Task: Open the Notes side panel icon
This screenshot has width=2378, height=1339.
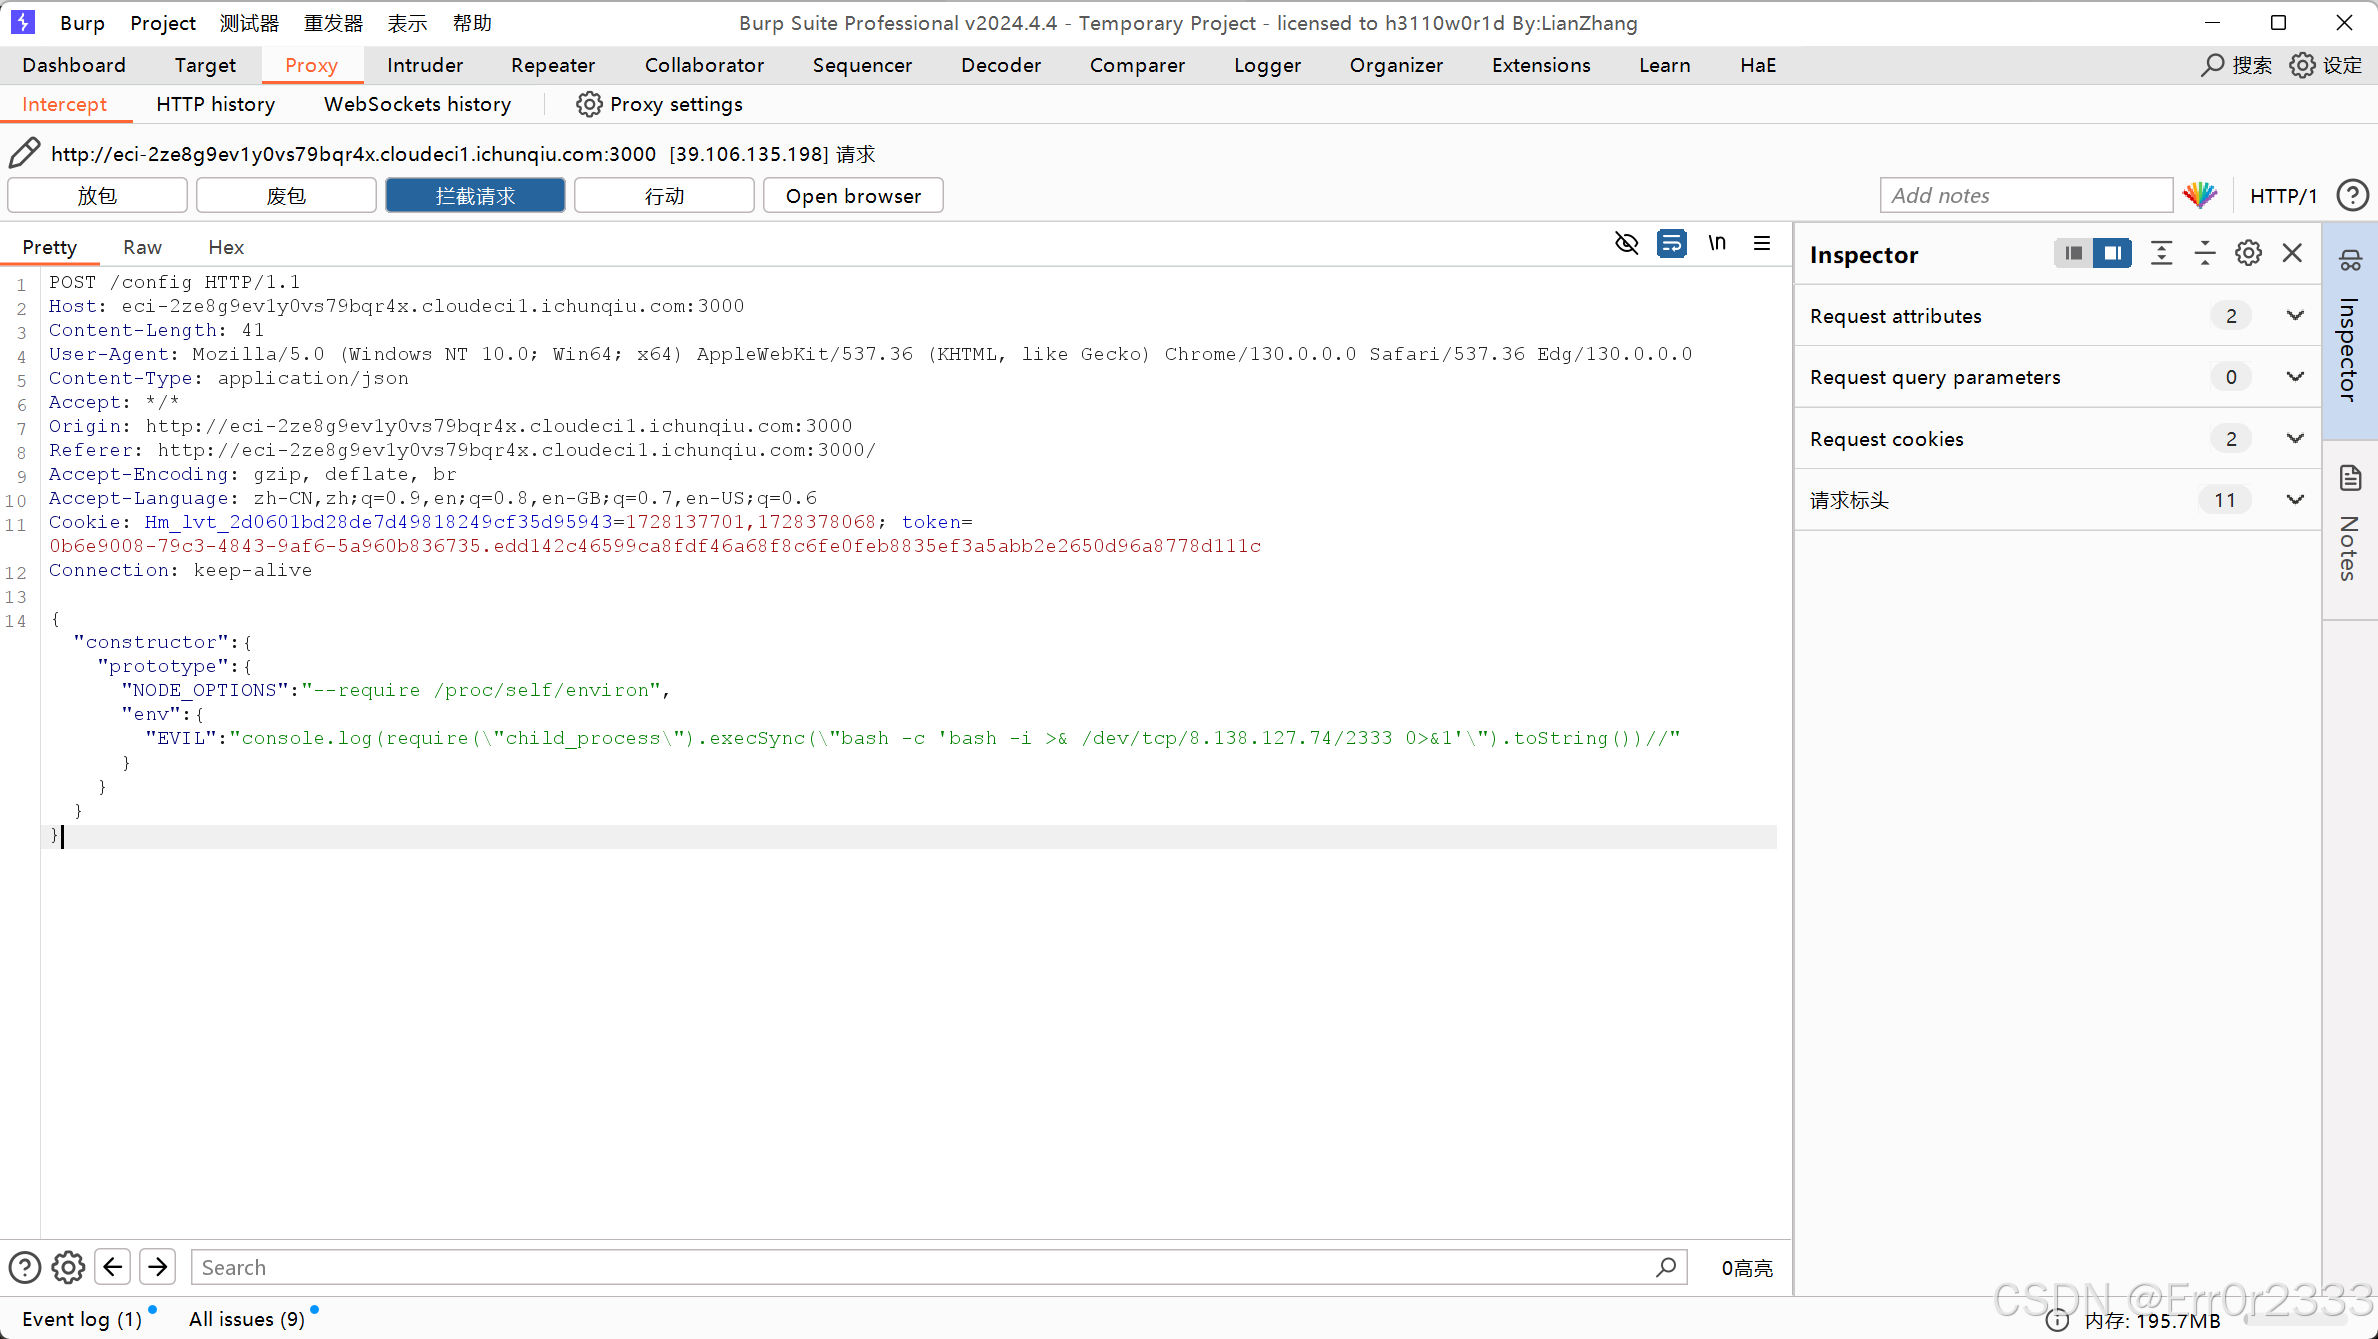Action: (2350, 478)
